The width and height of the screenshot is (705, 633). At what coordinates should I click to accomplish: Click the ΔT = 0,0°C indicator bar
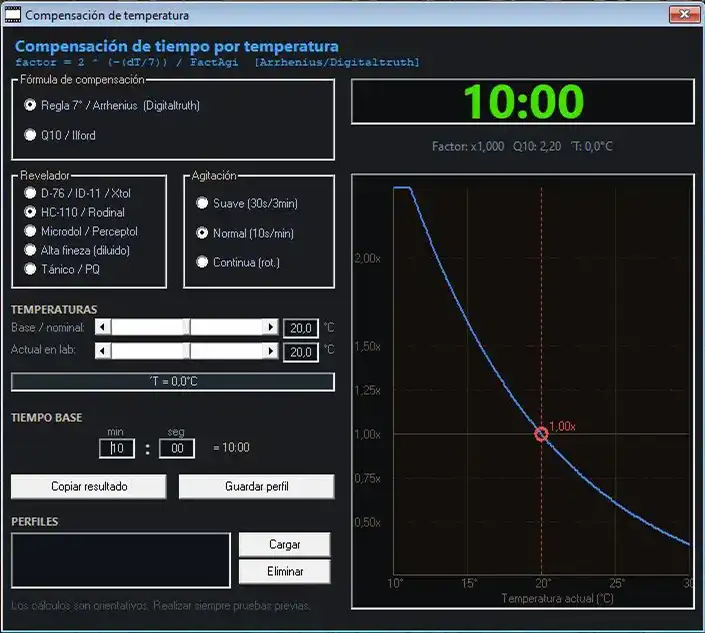(173, 382)
